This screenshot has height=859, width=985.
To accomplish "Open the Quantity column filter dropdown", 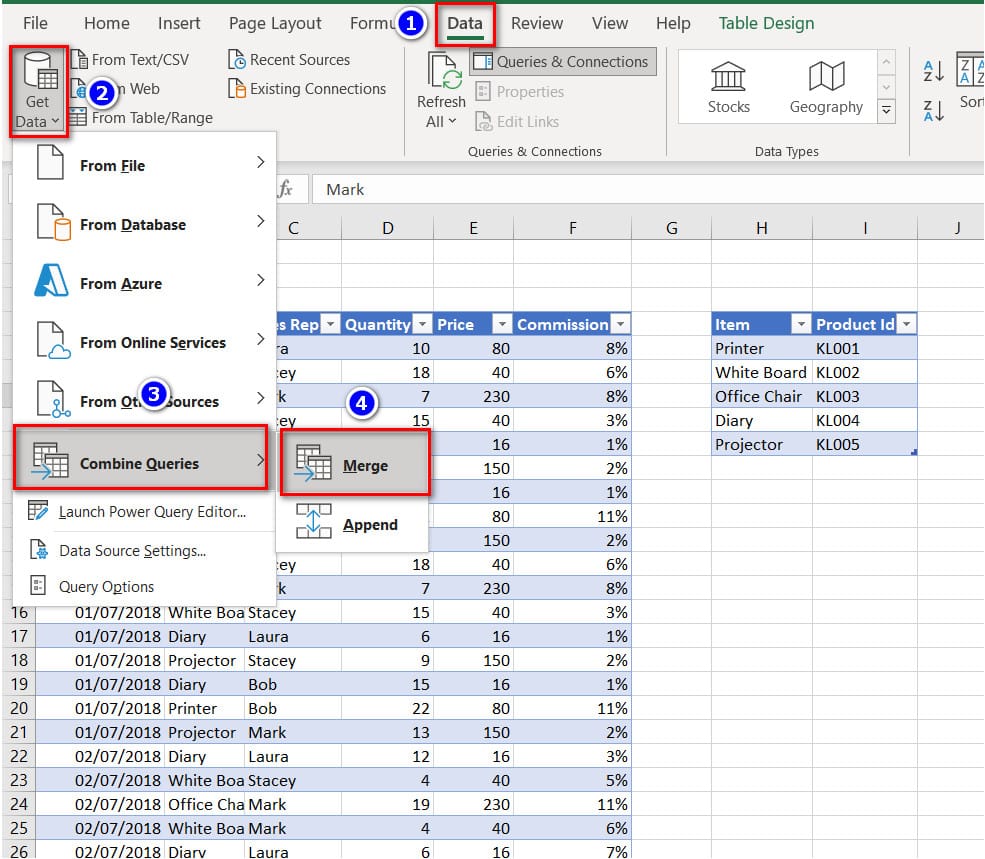I will (421, 325).
